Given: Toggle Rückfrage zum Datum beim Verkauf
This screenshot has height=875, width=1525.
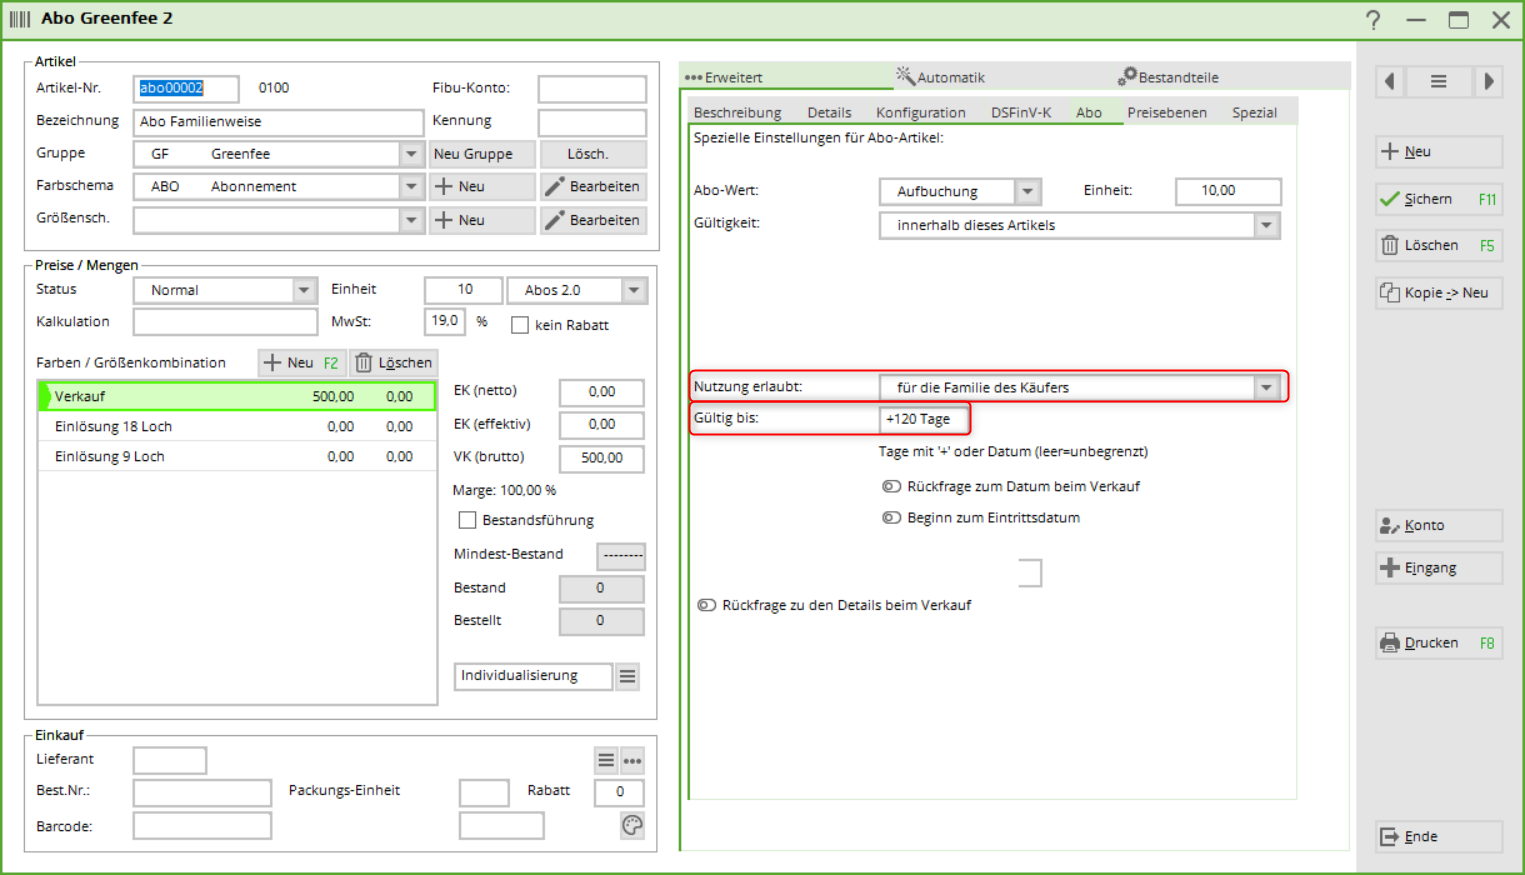Looking at the screenshot, I should pyautogui.click(x=891, y=487).
